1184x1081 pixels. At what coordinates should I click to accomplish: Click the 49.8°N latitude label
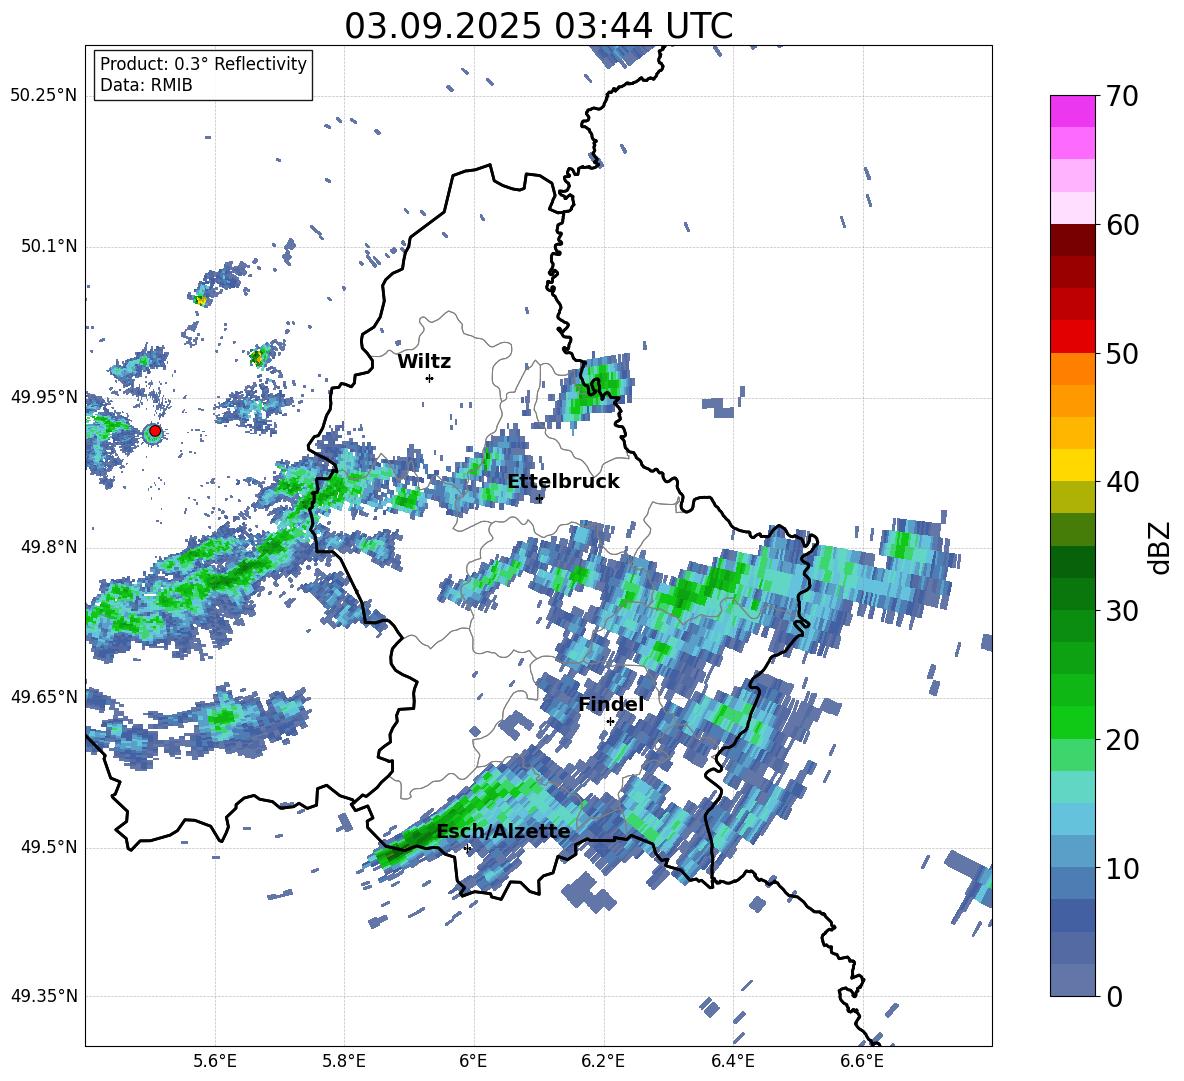48,547
